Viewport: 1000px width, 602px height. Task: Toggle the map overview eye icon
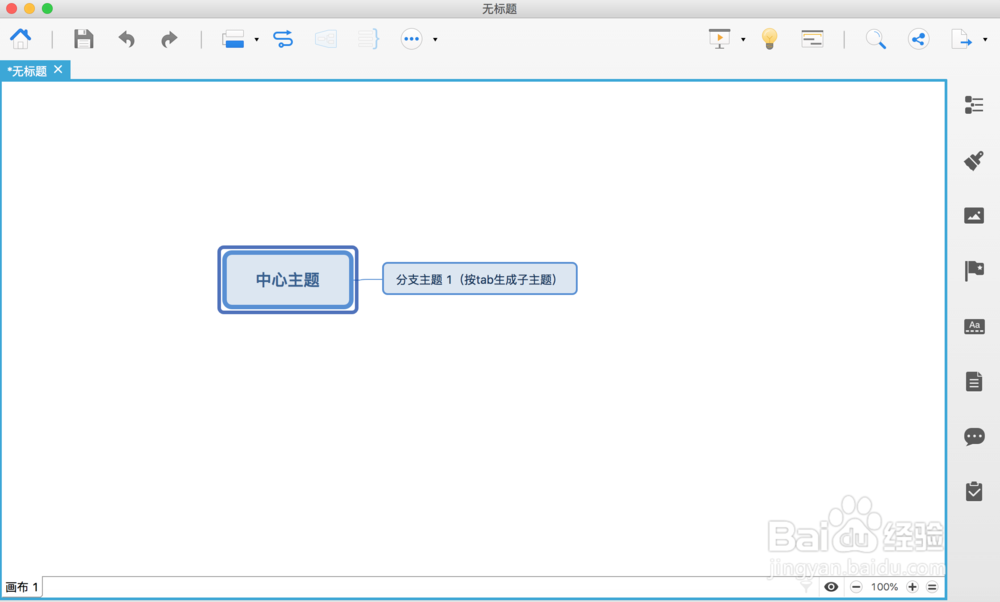(831, 587)
